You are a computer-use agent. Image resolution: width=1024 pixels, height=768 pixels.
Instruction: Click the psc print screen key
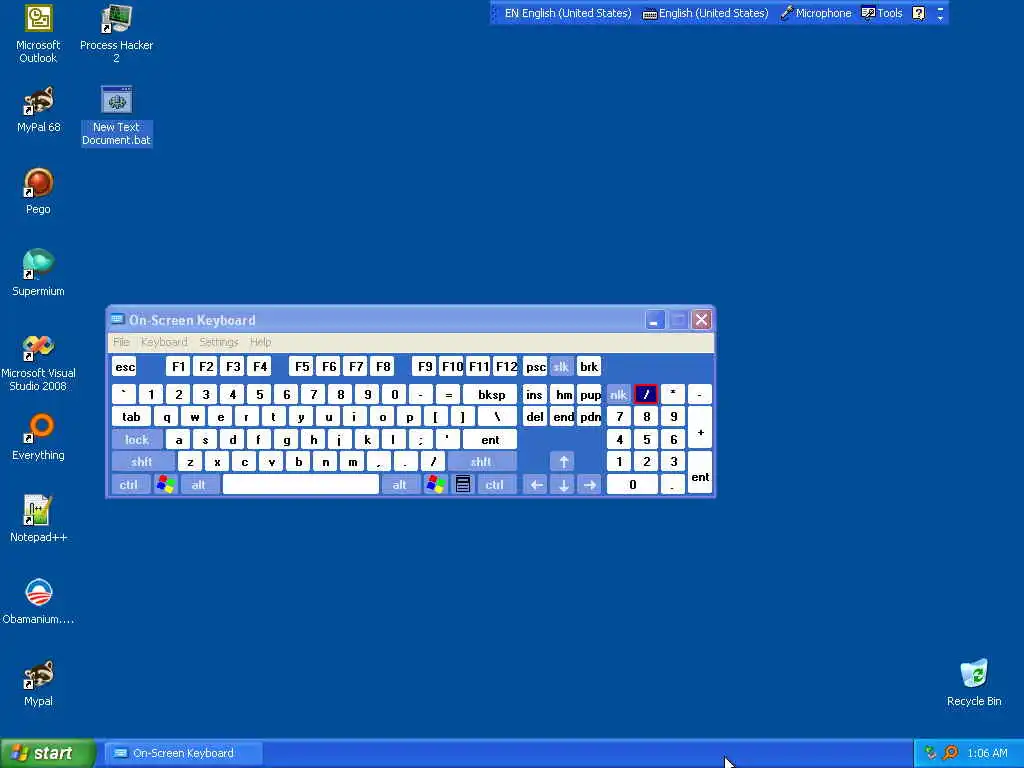tap(536, 366)
